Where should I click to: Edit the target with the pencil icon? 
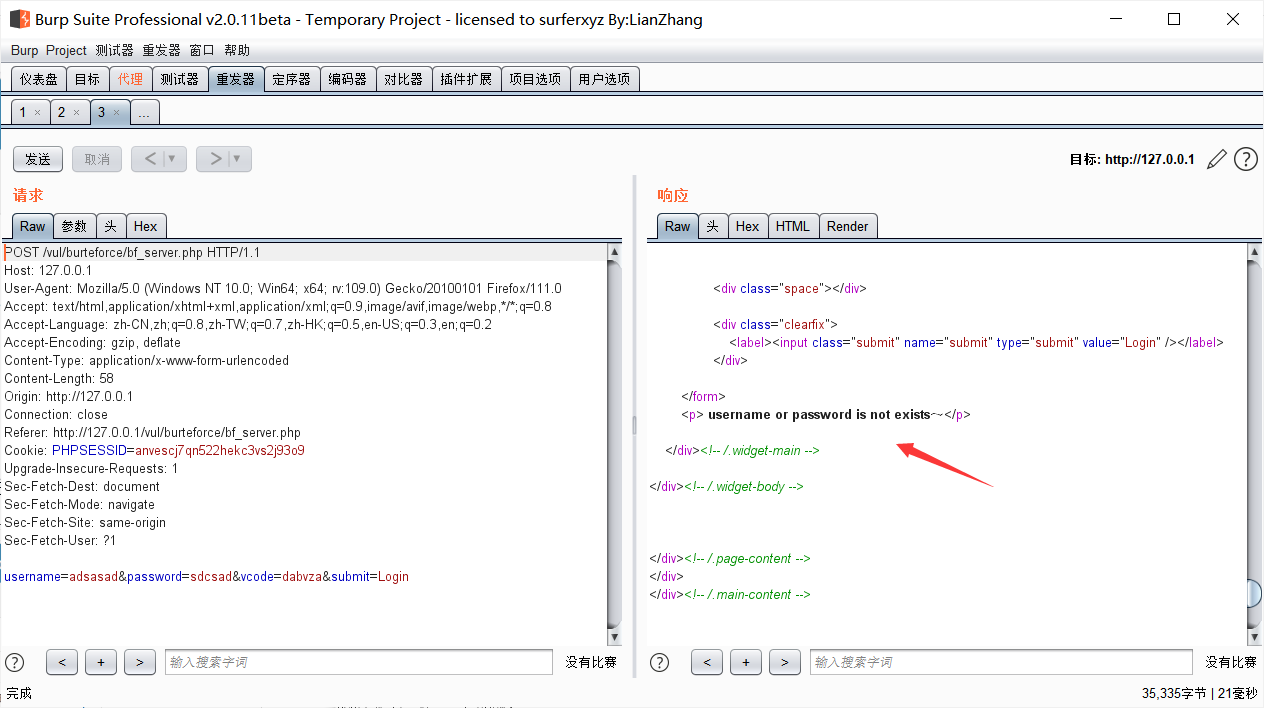click(x=1217, y=159)
